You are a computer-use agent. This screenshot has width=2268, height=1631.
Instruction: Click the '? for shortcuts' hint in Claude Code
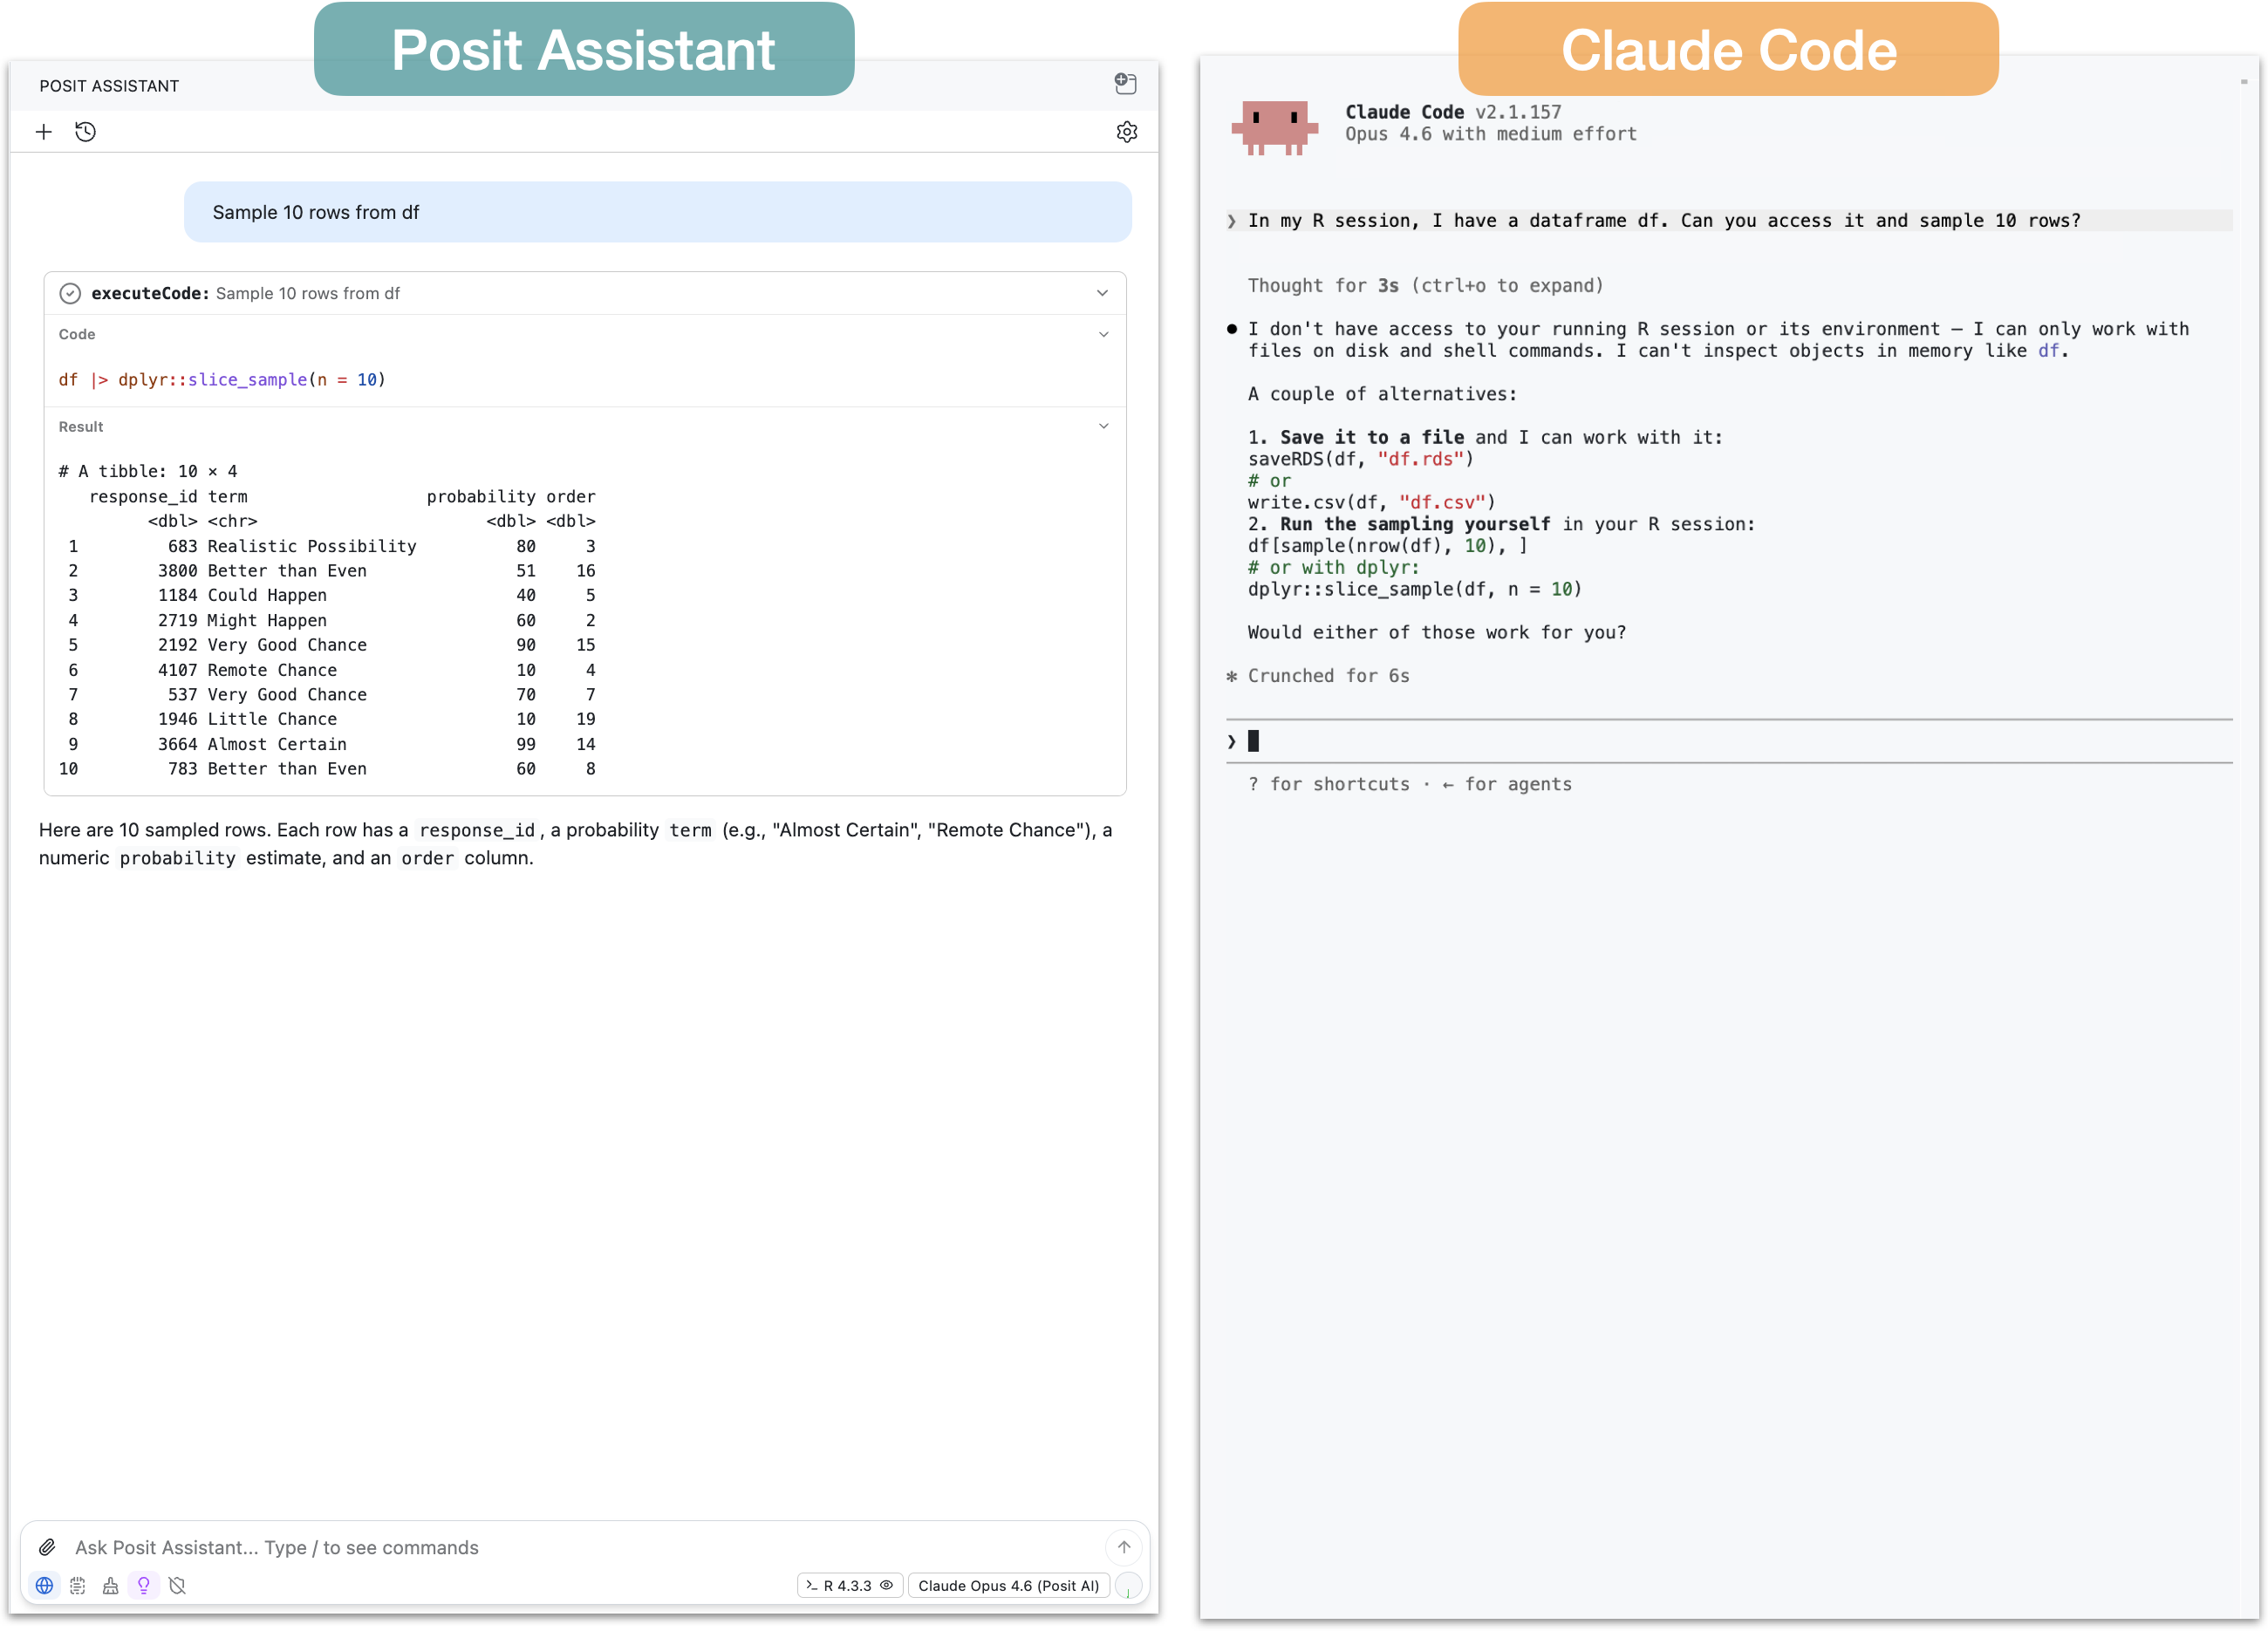tap(1328, 784)
